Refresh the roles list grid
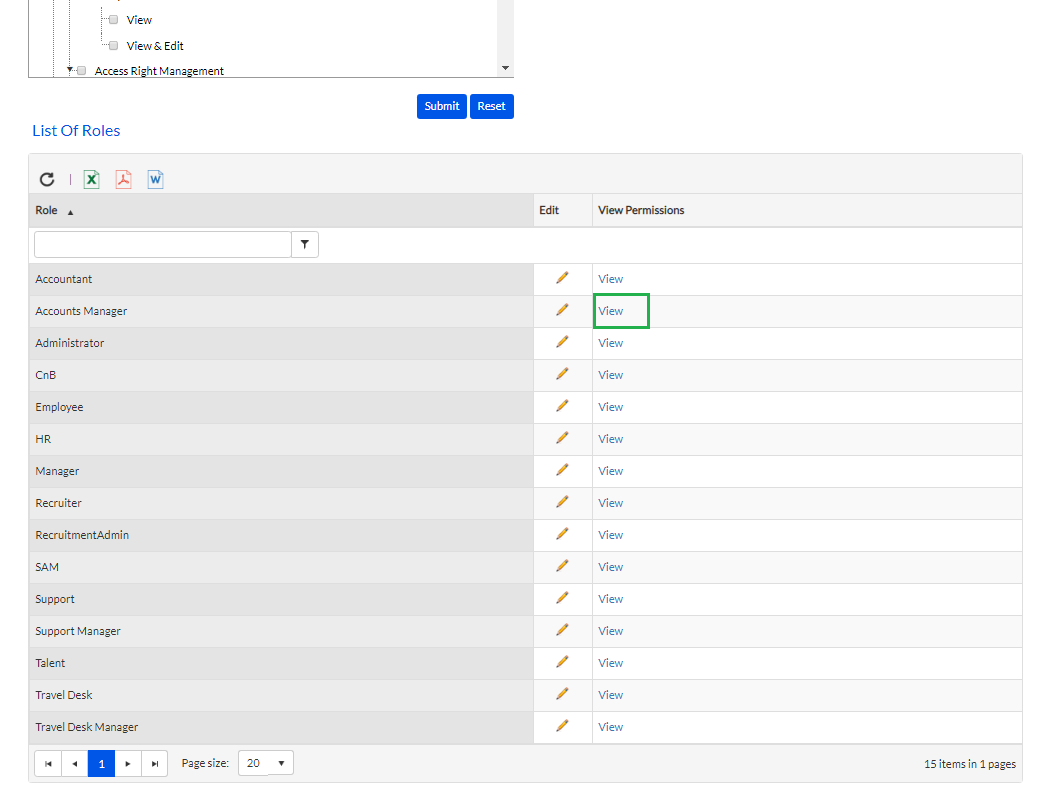 point(47,180)
